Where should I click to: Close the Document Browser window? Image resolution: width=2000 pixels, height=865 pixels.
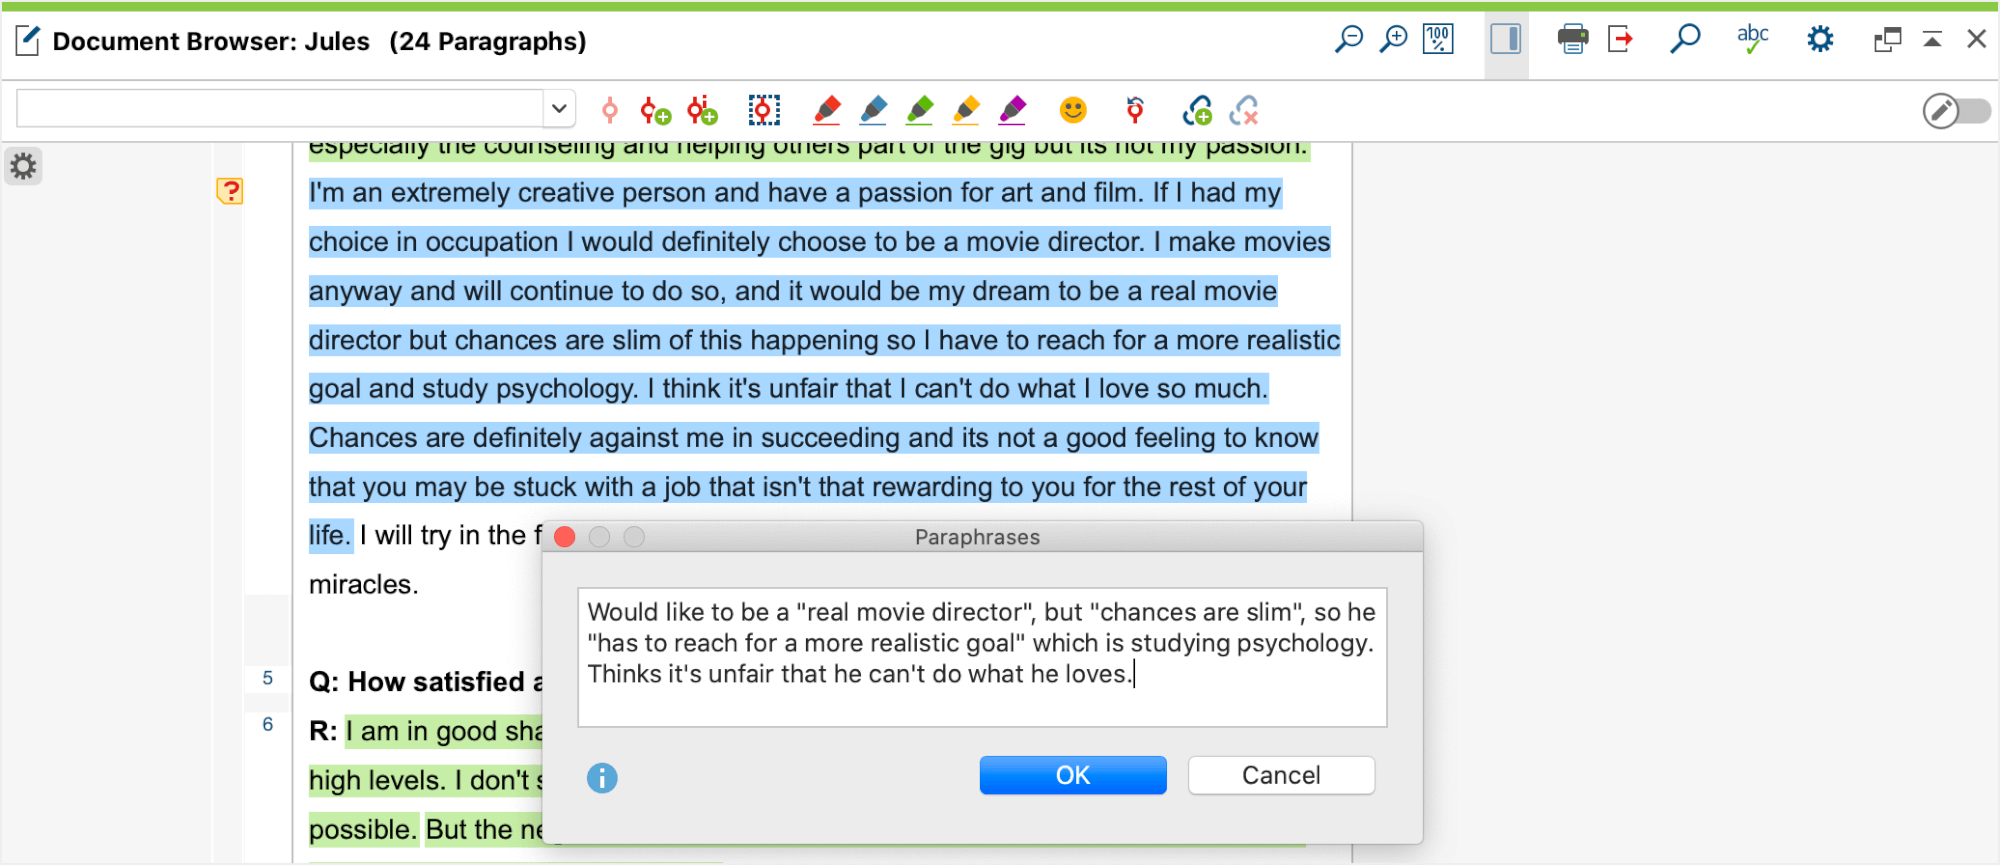(x=1976, y=39)
